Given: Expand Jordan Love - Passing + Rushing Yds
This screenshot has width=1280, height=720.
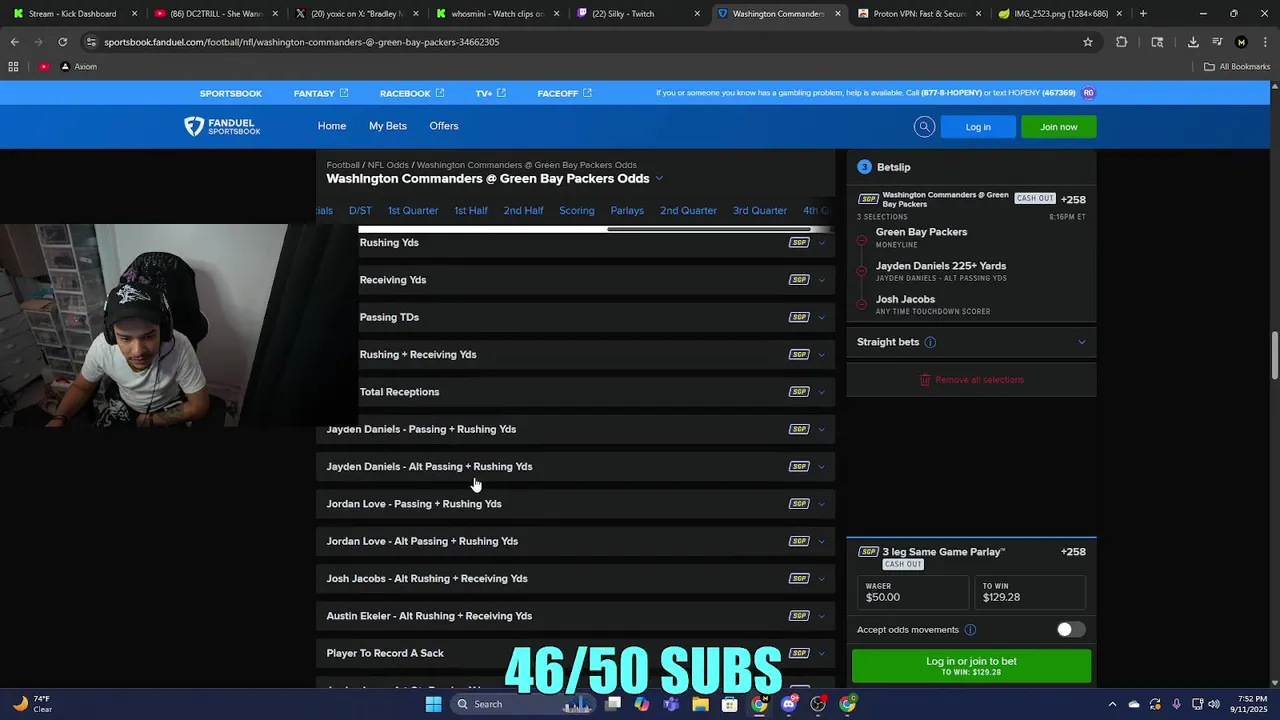Looking at the screenshot, I should pos(575,504).
